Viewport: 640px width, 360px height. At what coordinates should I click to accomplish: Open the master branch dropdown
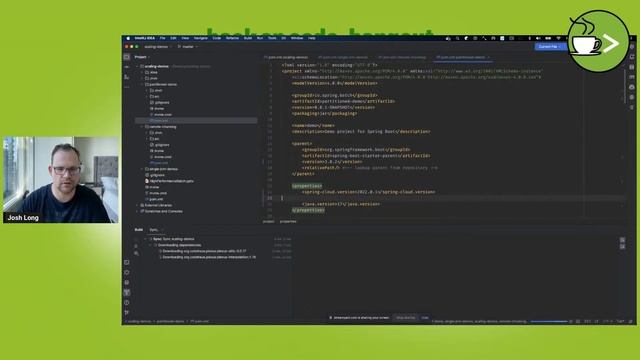[188, 47]
